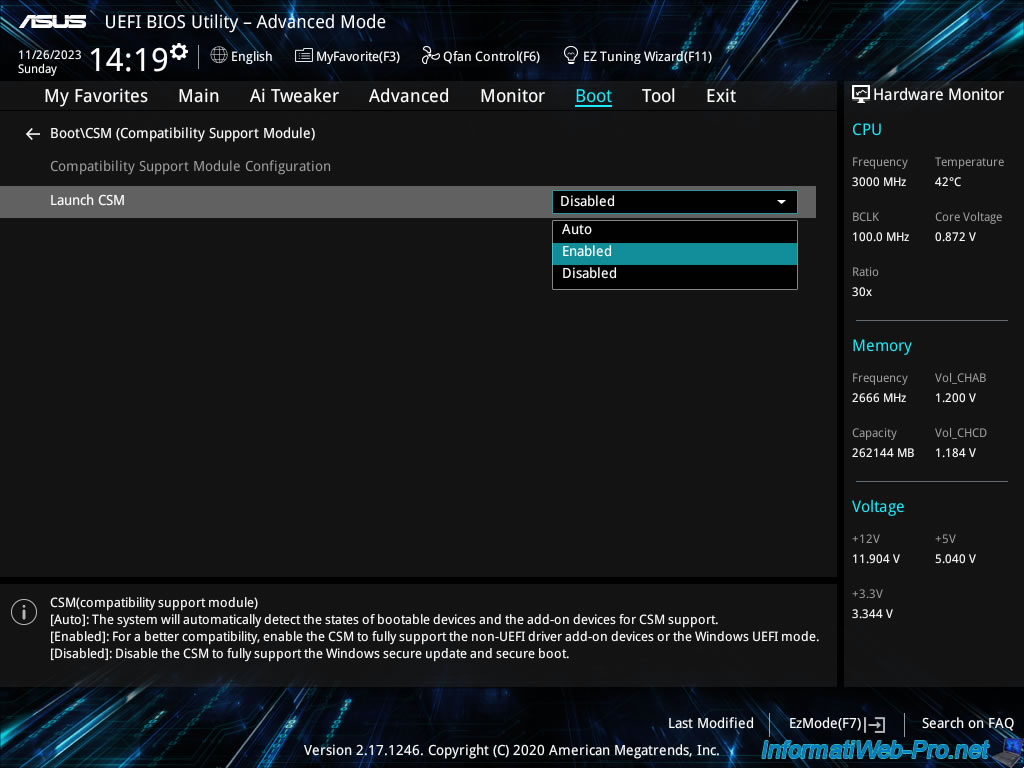Click Core Voltage value 0.872 V
Viewport: 1024px width, 768px height.
pyautogui.click(x=955, y=237)
